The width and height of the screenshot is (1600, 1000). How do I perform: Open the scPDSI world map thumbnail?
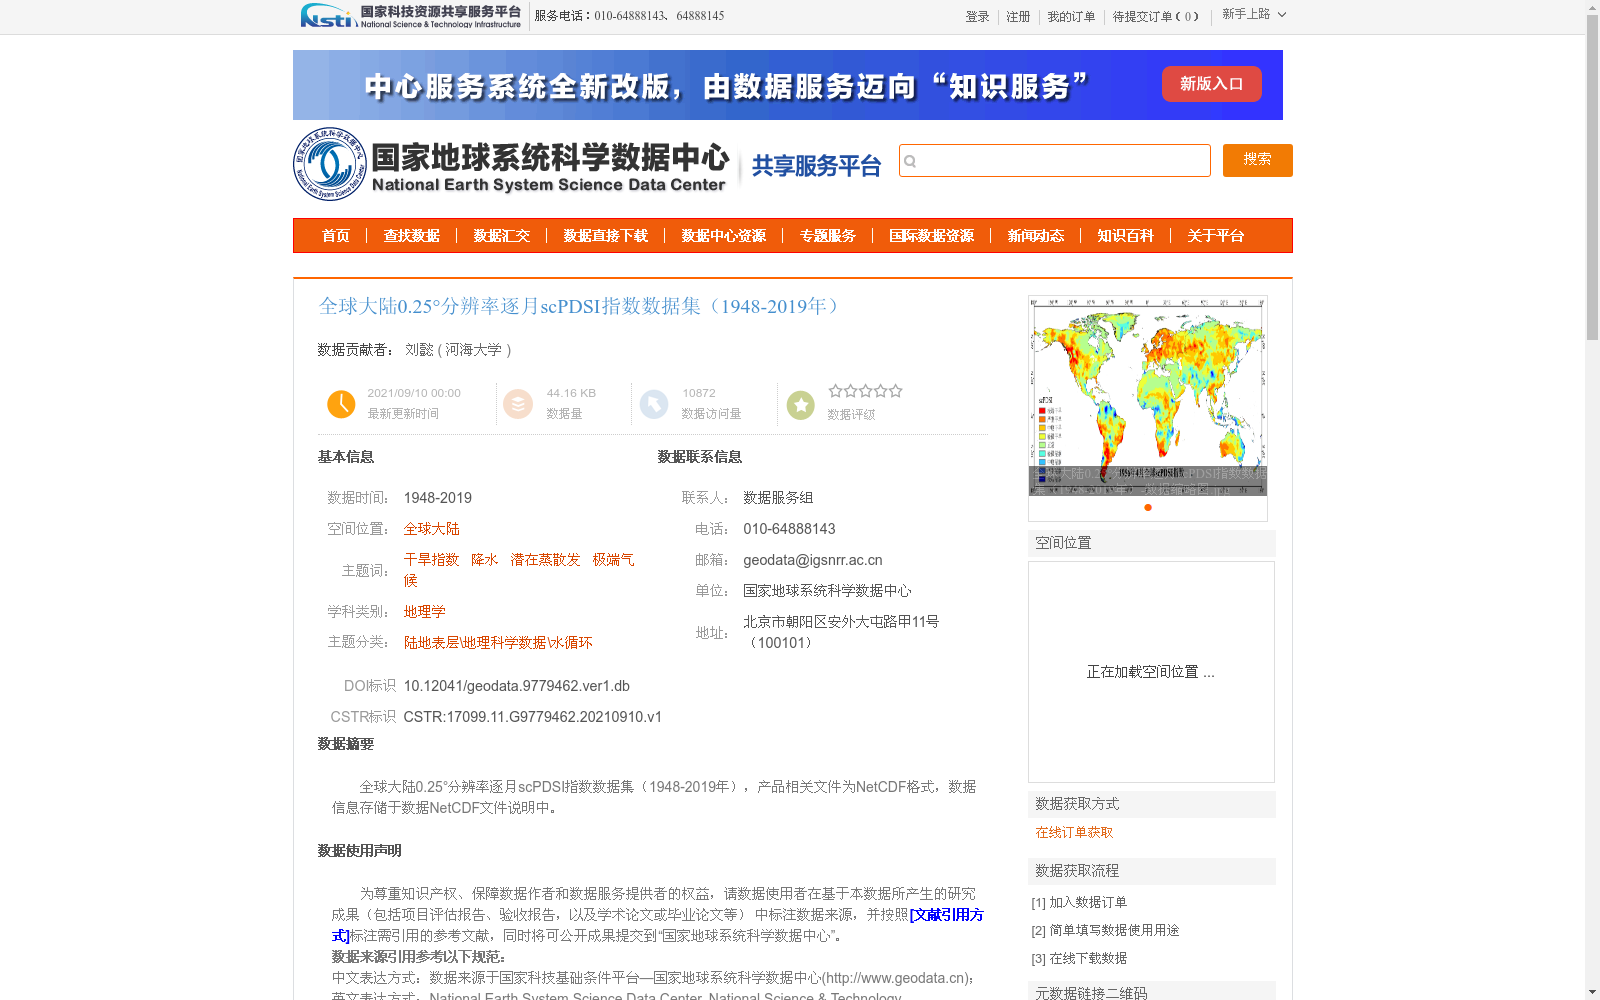click(1148, 396)
